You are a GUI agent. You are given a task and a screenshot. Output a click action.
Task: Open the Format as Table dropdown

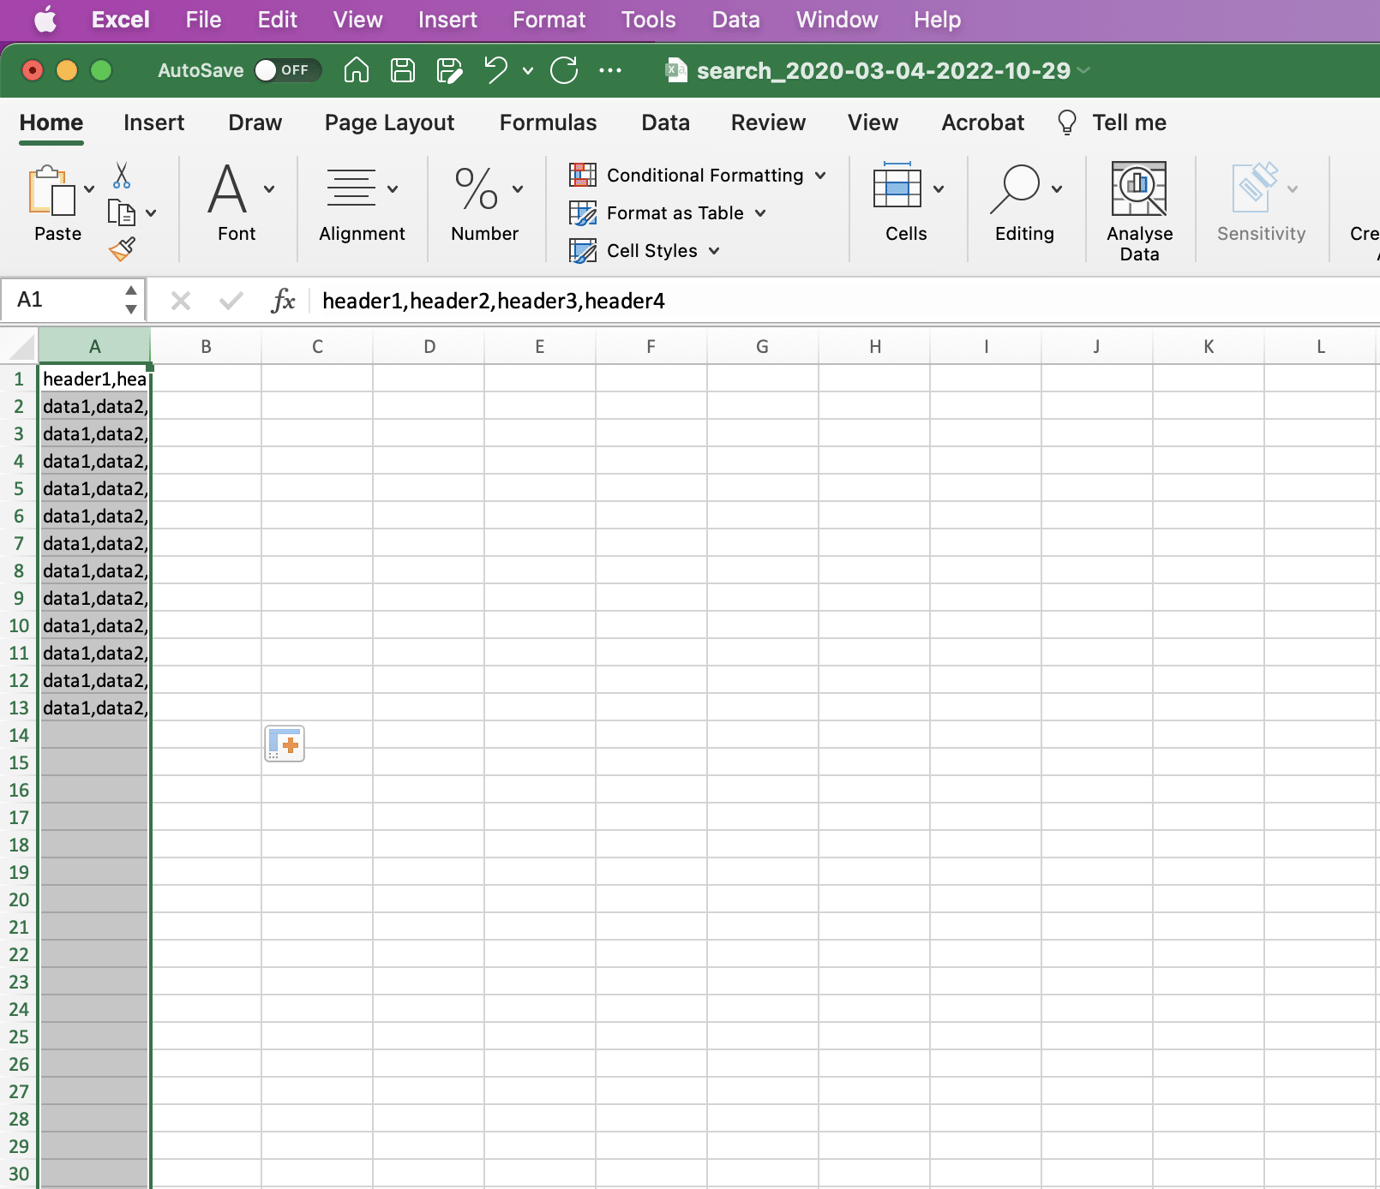click(x=668, y=213)
